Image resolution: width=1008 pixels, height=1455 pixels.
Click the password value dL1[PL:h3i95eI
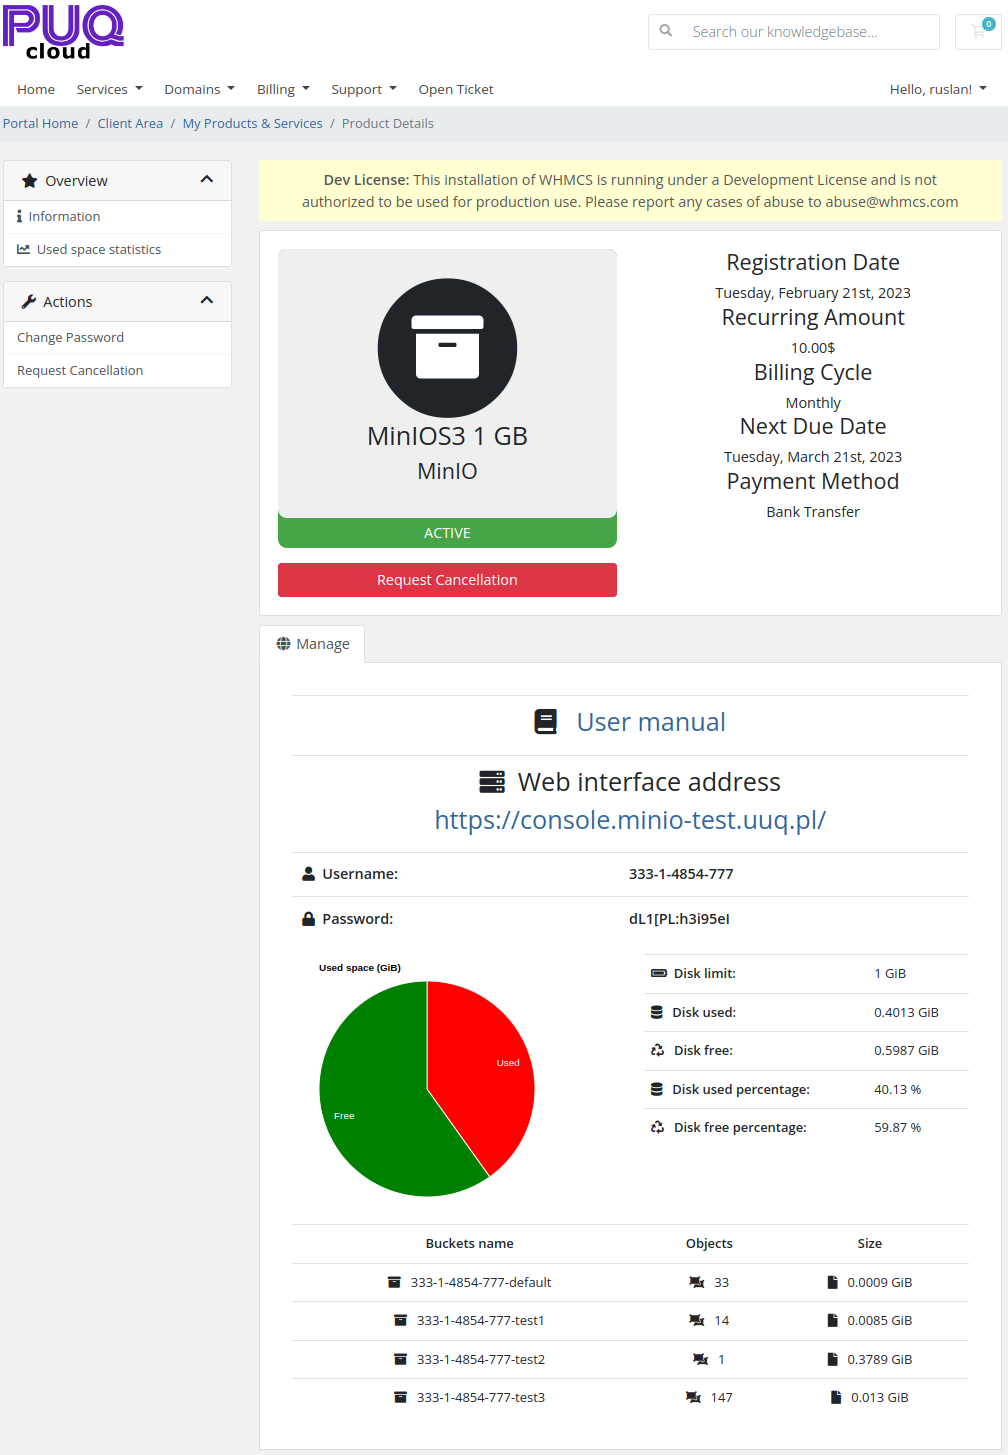click(x=679, y=919)
